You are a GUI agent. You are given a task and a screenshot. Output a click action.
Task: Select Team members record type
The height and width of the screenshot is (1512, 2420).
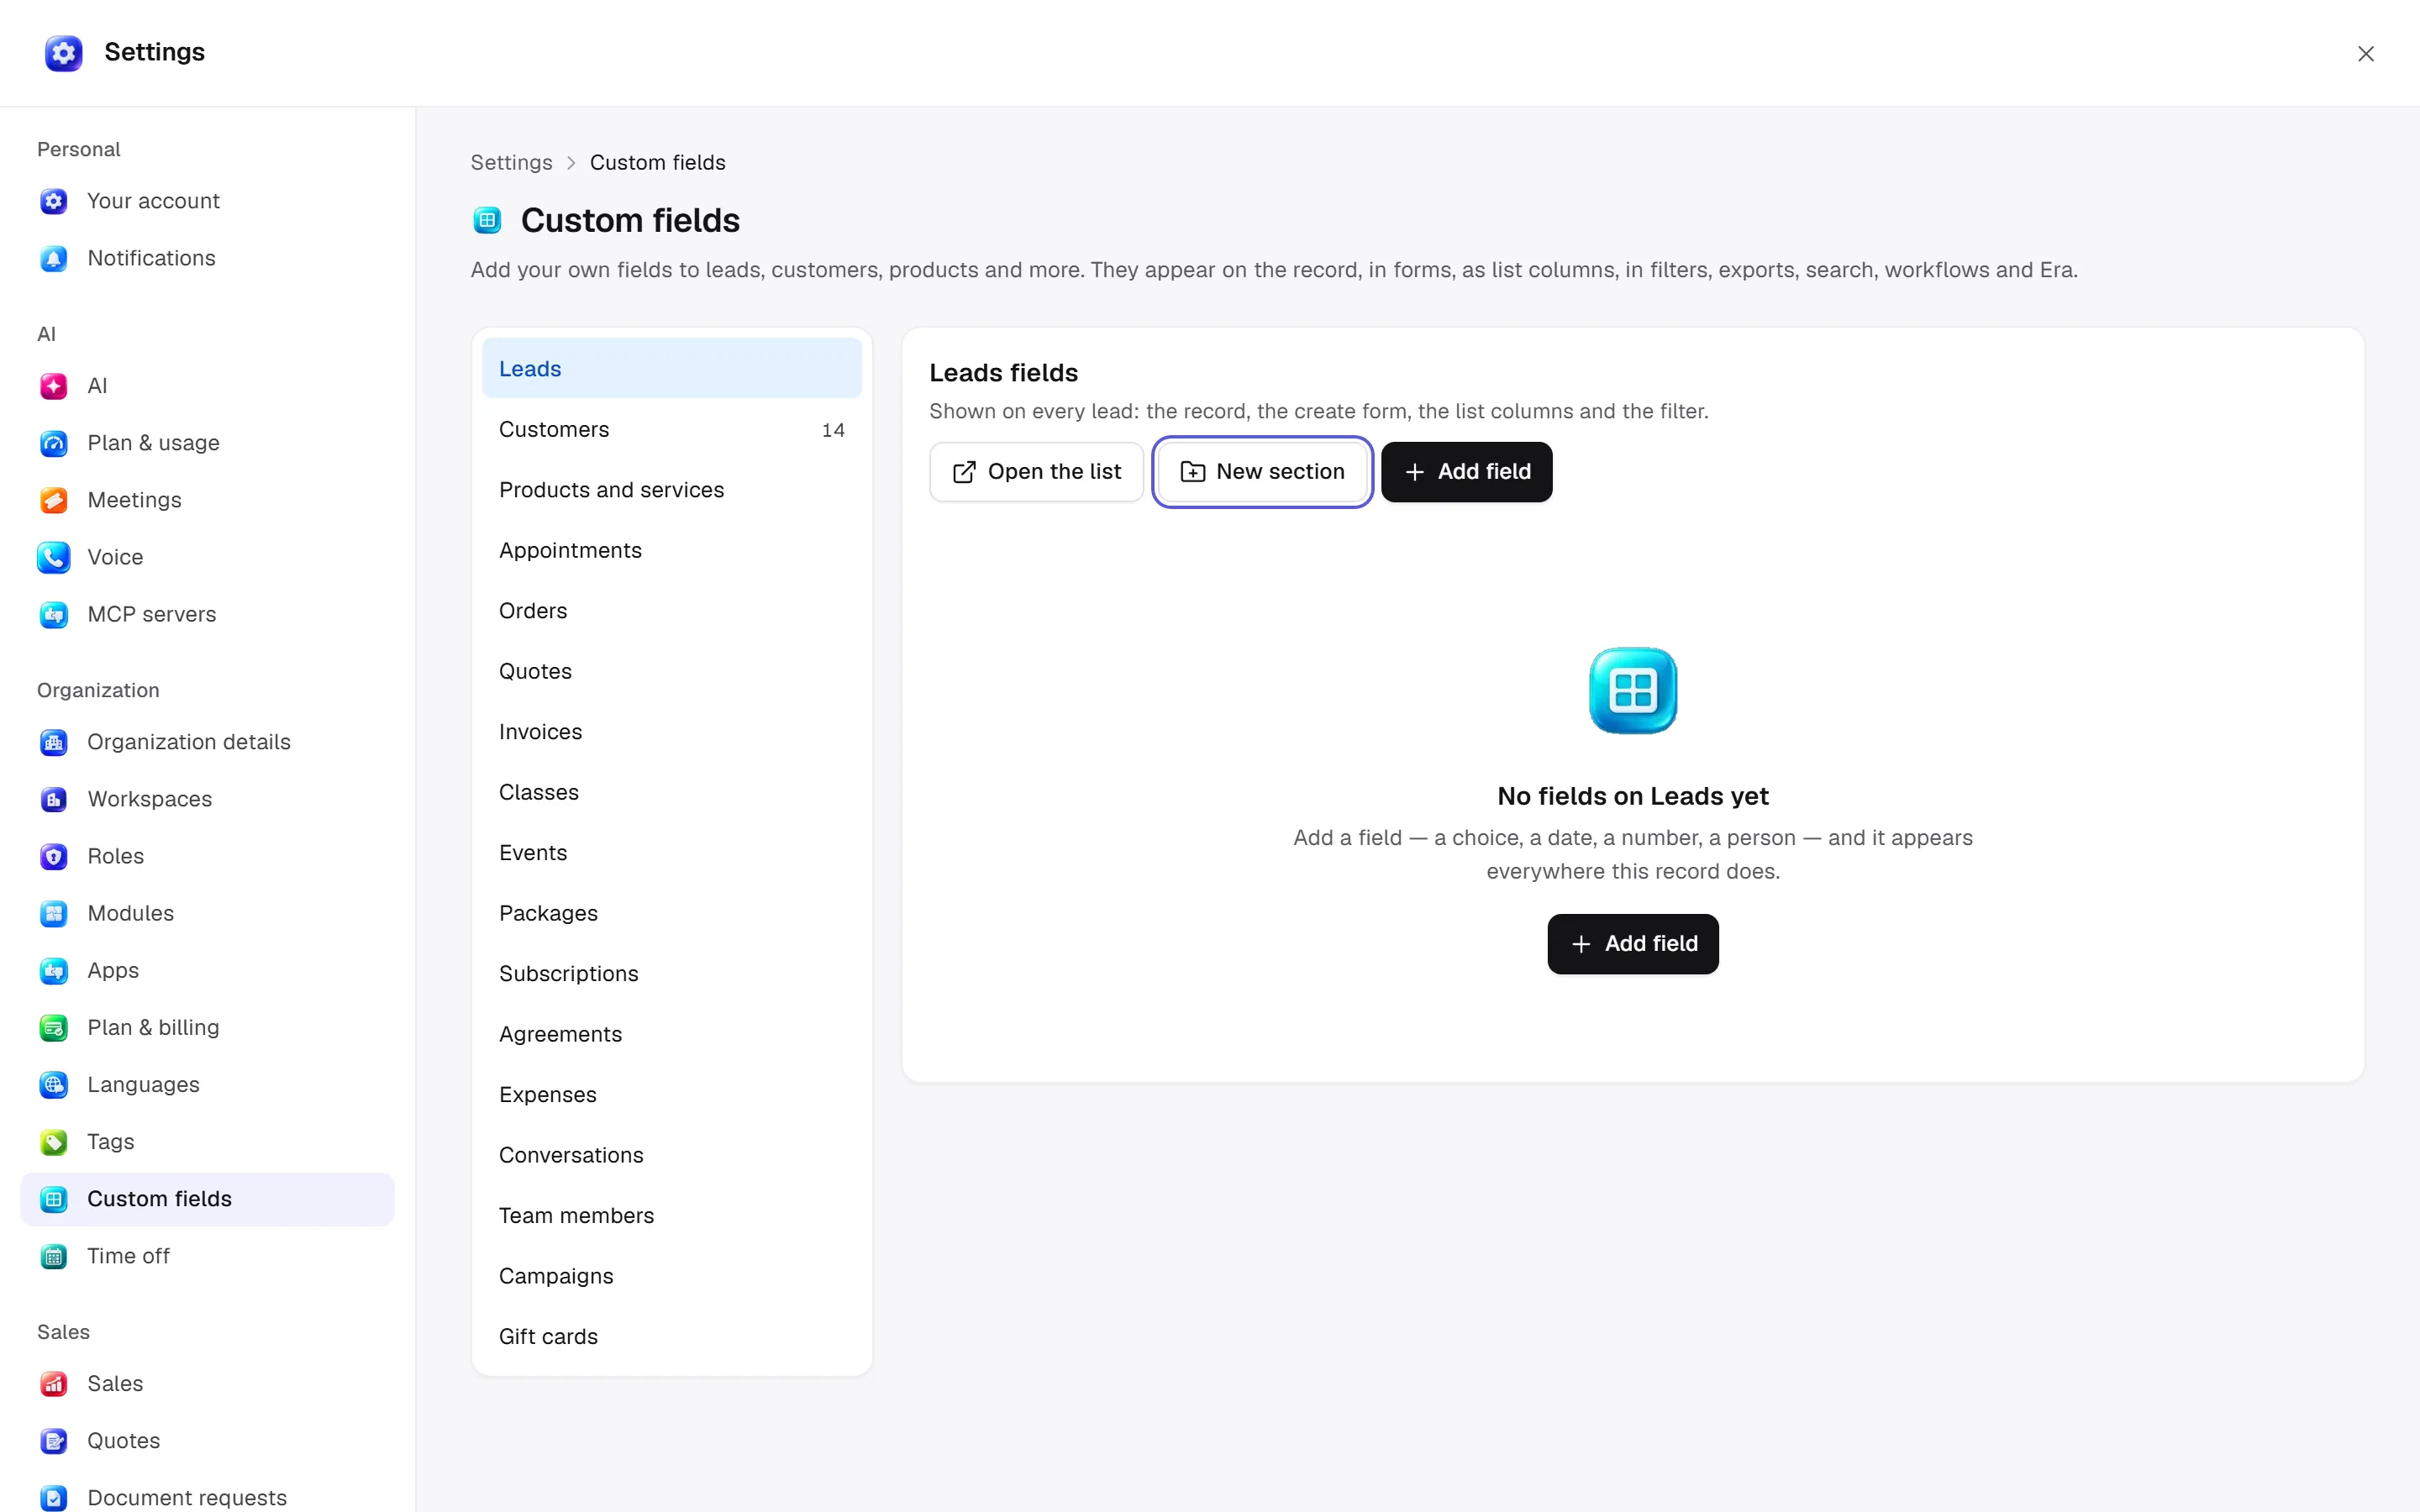[672, 1216]
